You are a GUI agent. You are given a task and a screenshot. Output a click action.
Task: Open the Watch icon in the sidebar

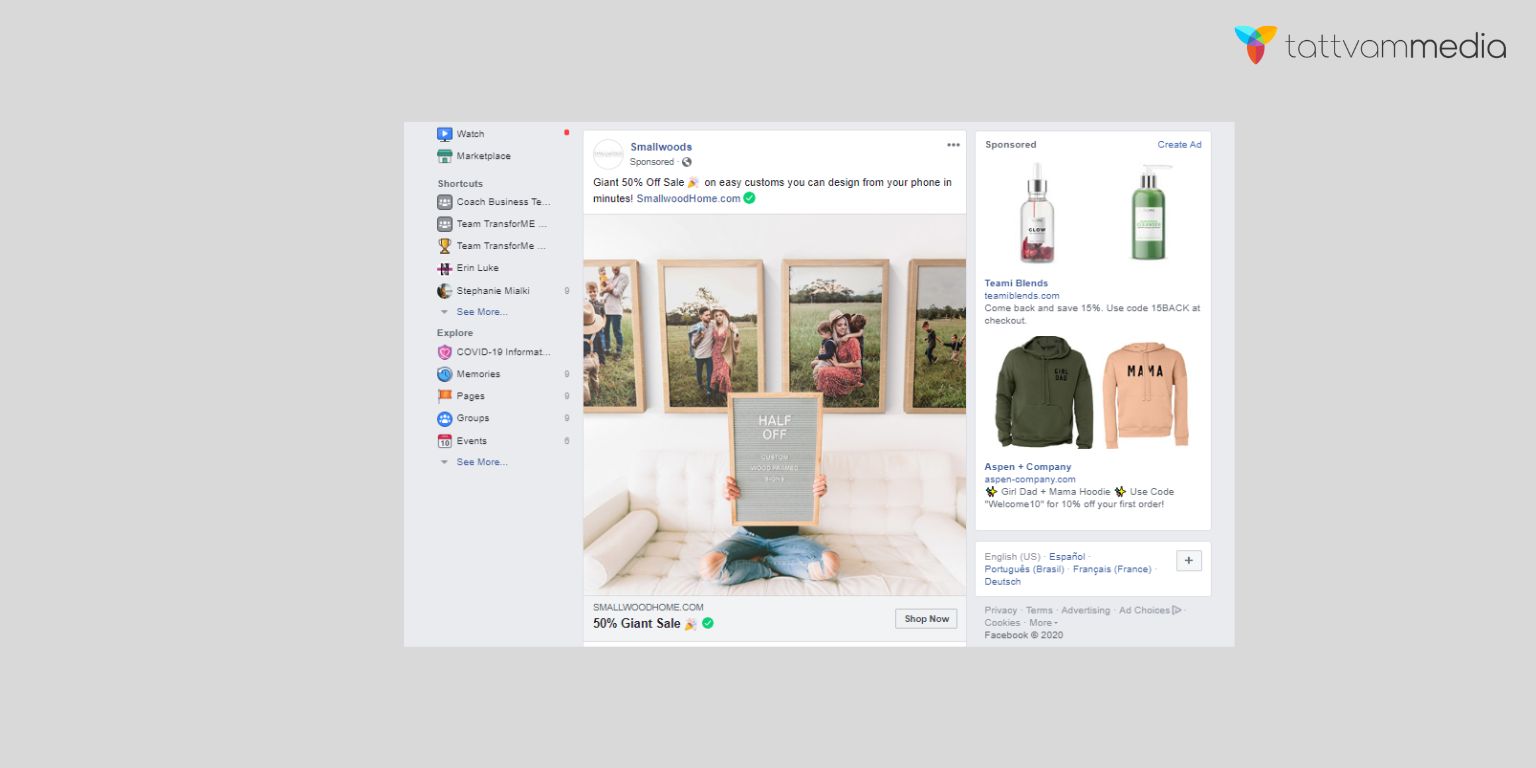tap(445, 134)
